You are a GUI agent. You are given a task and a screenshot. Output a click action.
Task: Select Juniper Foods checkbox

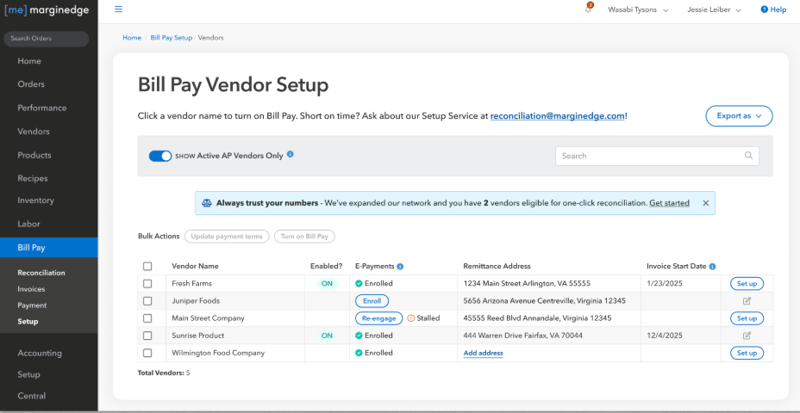click(x=147, y=301)
